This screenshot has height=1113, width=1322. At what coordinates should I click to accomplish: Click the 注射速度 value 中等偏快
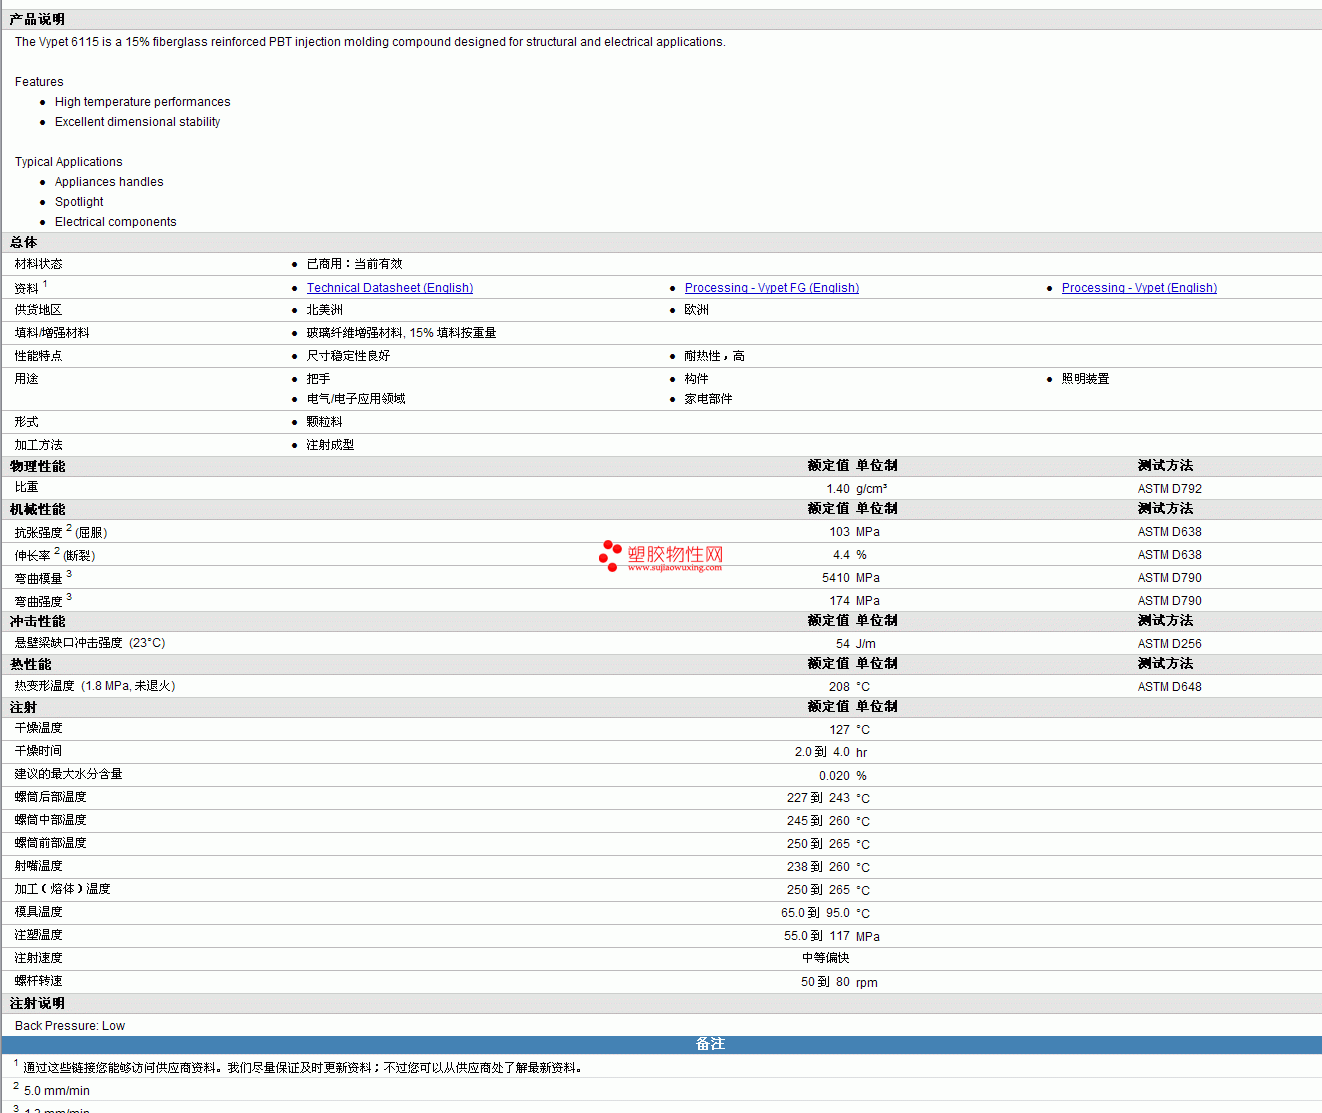coord(826,958)
